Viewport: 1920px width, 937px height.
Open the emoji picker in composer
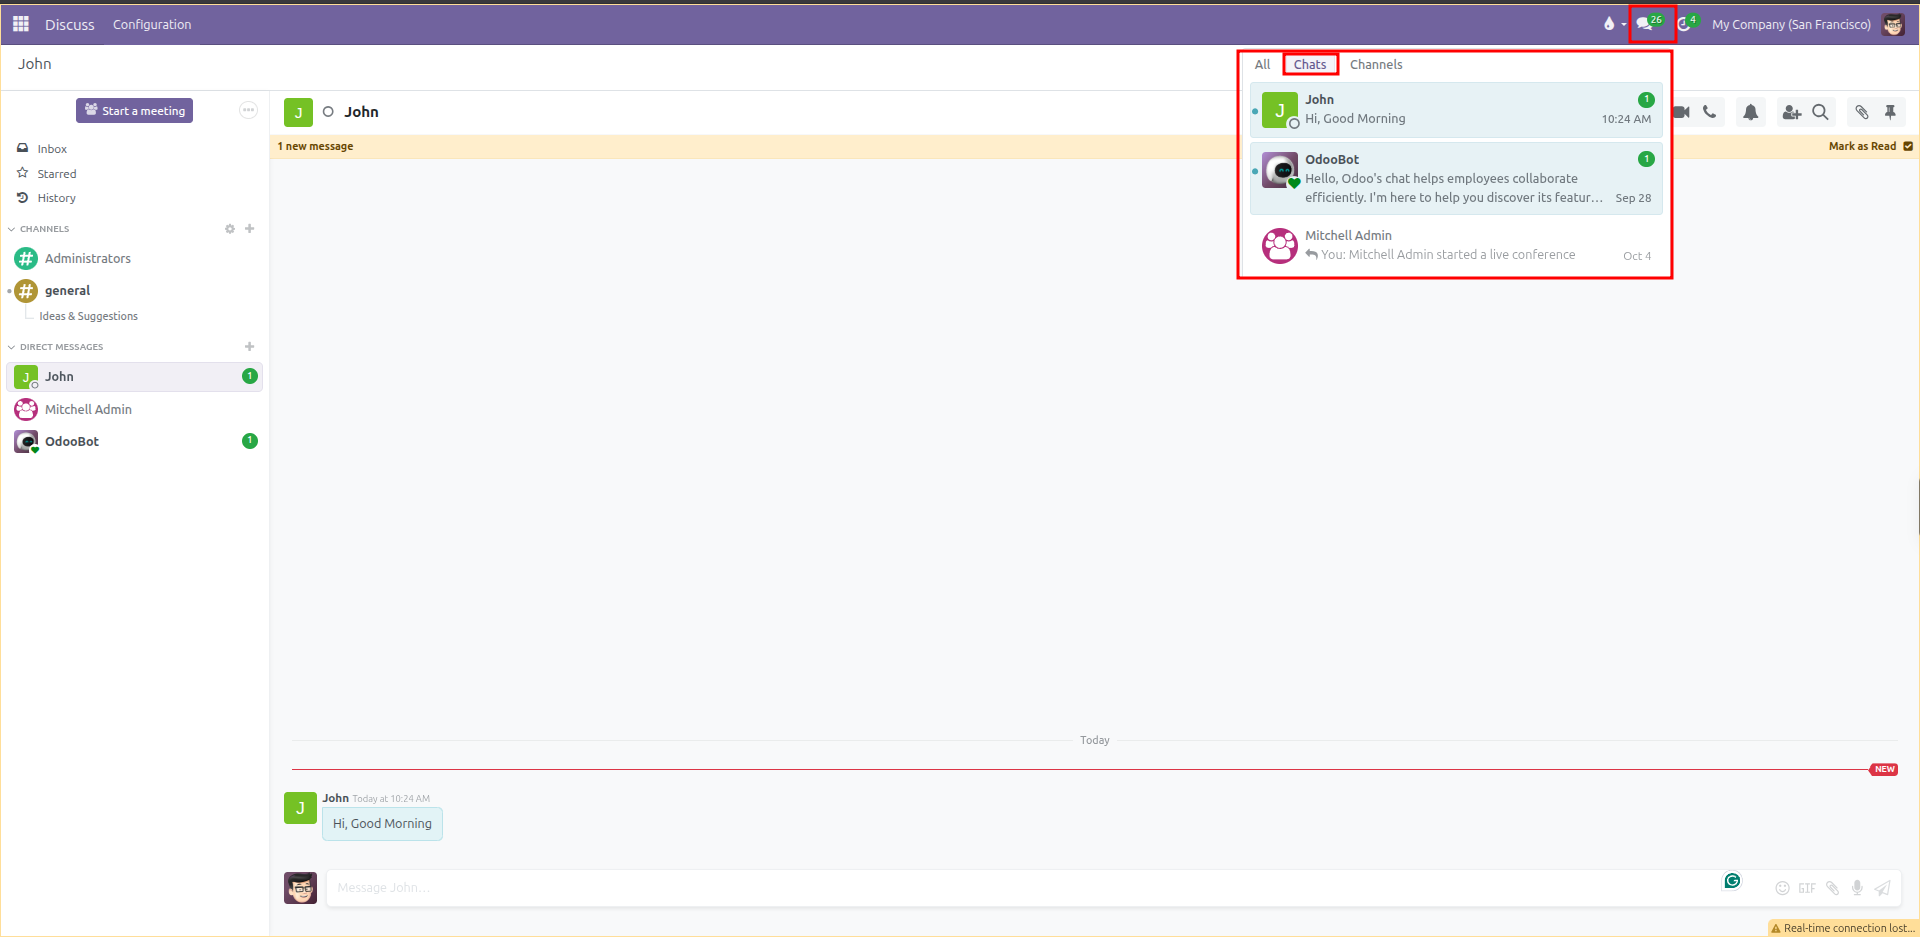(1782, 888)
